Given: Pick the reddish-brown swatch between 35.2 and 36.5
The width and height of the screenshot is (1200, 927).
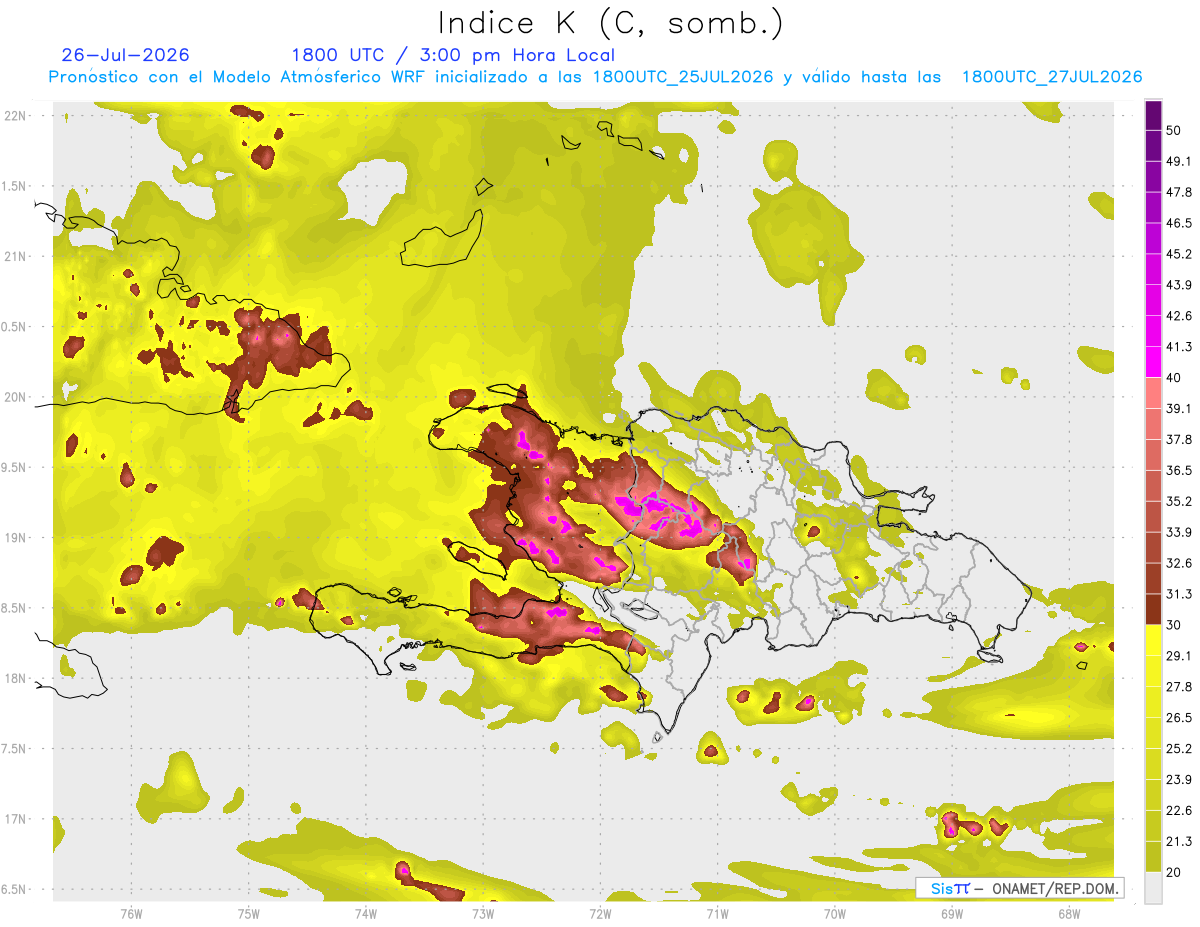Looking at the screenshot, I should click(x=1153, y=486).
